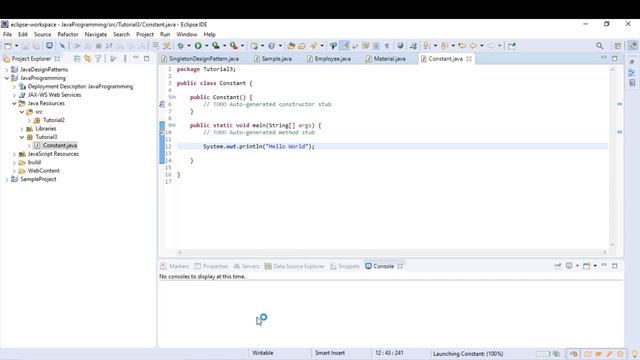Click Collapse All in Project Explorer
Image resolution: width=640 pixels, height=360 pixels.
coord(77,59)
